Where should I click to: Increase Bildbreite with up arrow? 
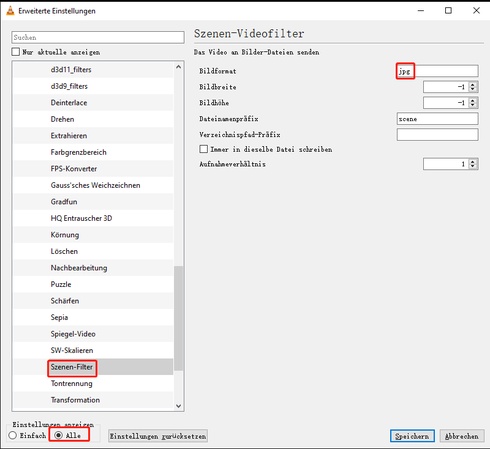(473, 84)
